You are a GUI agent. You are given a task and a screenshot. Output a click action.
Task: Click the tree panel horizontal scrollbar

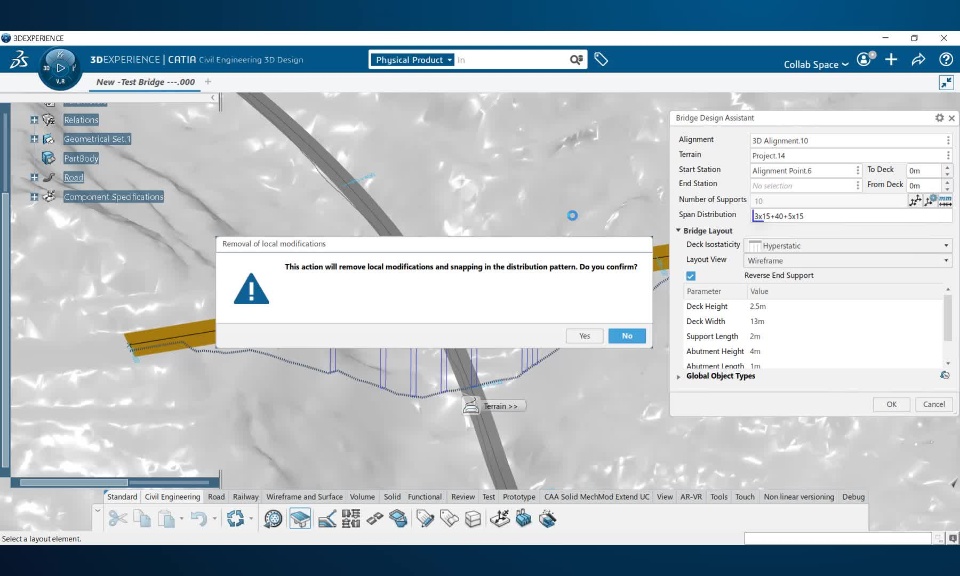click(x=73, y=482)
